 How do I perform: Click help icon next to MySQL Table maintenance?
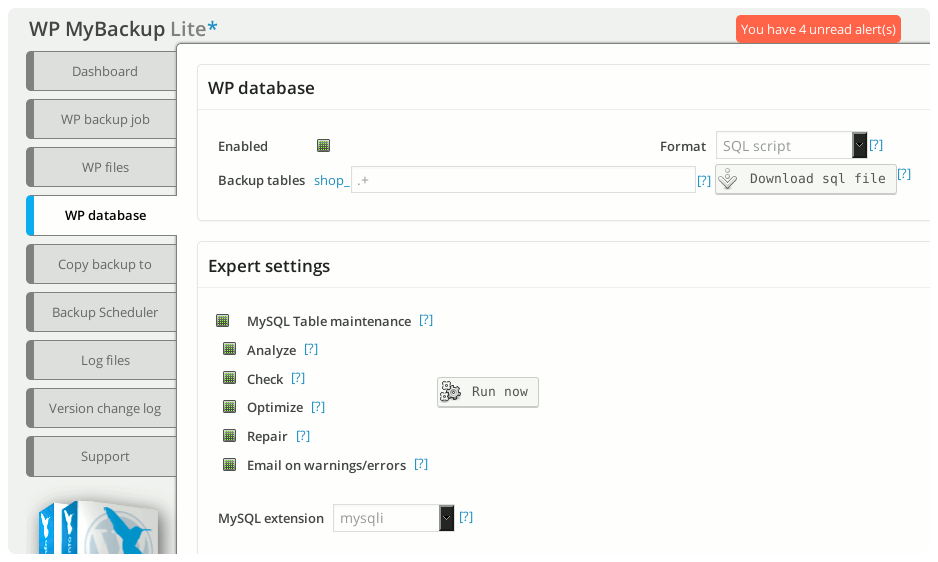(x=426, y=320)
